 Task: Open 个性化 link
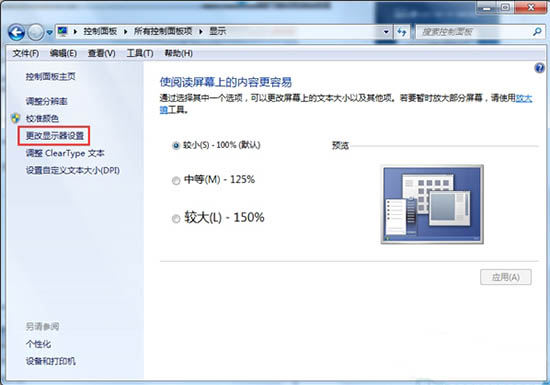coord(38,344)
